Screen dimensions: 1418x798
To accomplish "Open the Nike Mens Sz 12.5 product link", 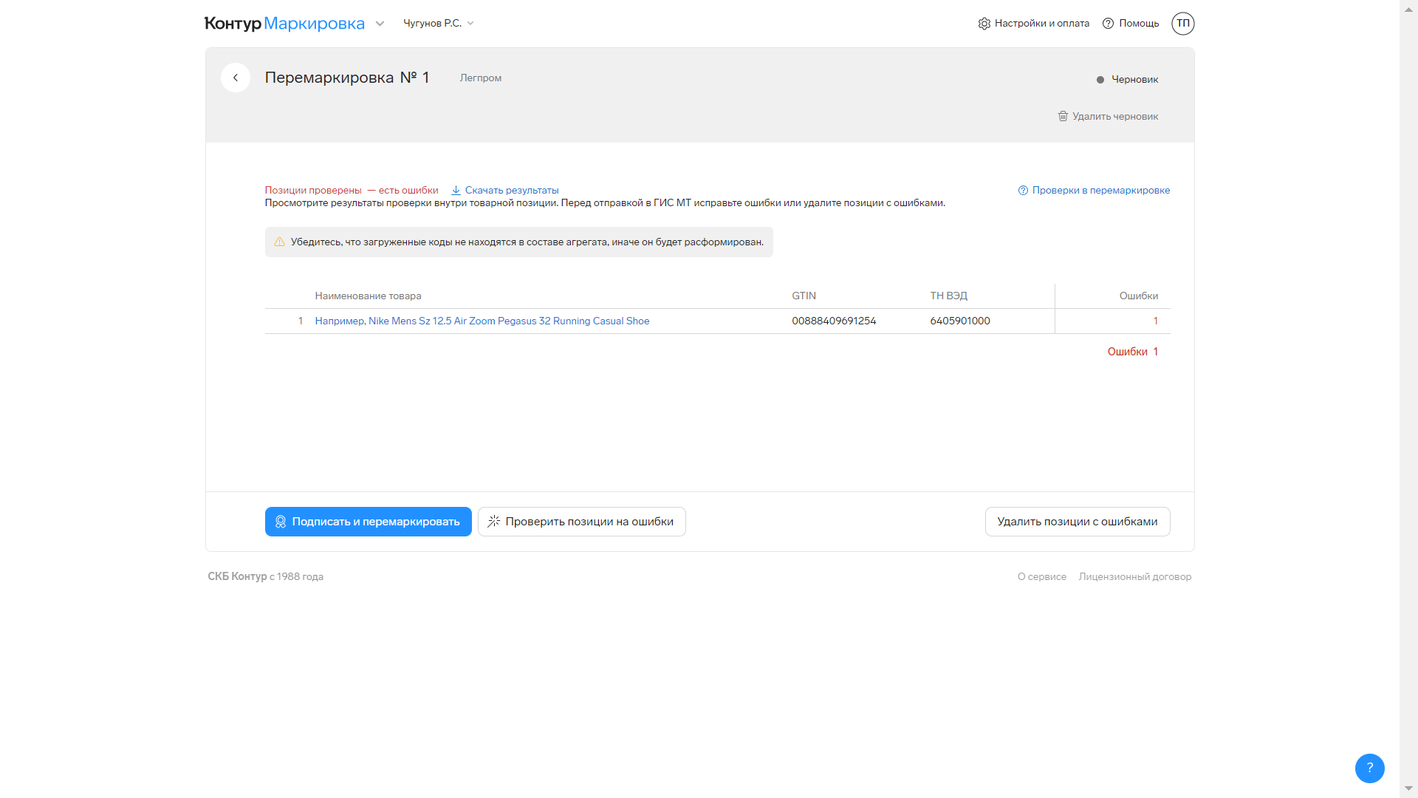I will pyautogui.click(x=482, y=321).
